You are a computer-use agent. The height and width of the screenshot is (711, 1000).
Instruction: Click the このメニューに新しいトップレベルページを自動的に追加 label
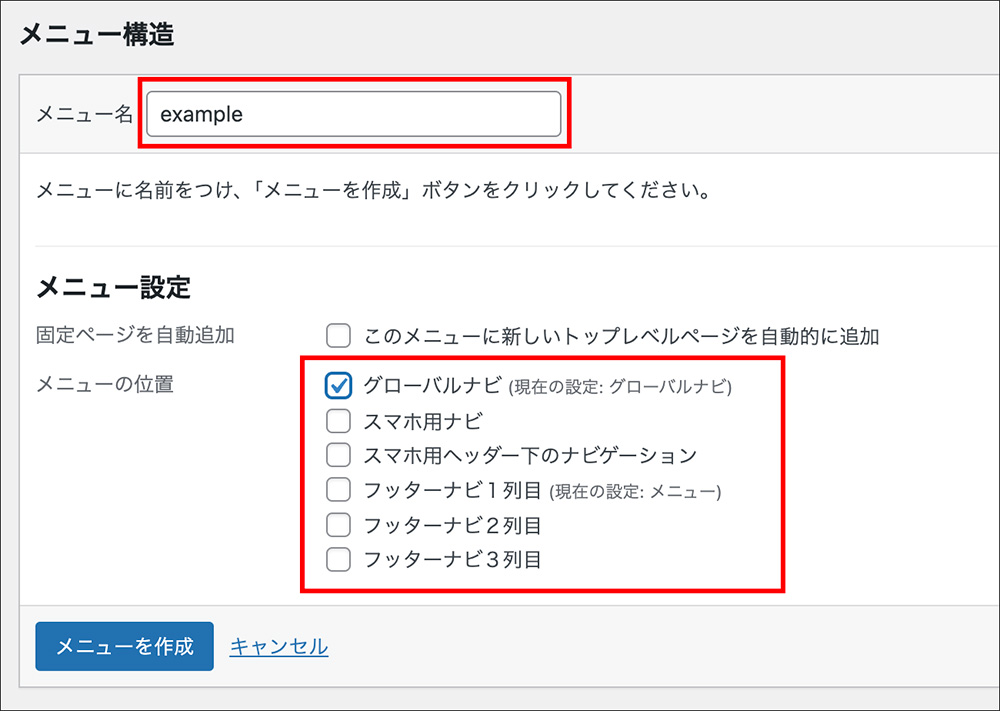(621, 336)
